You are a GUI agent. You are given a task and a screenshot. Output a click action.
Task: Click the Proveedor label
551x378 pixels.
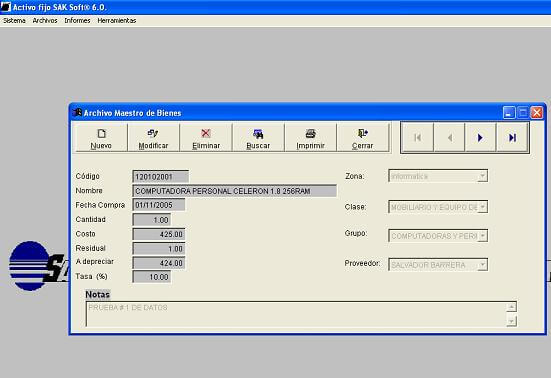pos(362,263)
